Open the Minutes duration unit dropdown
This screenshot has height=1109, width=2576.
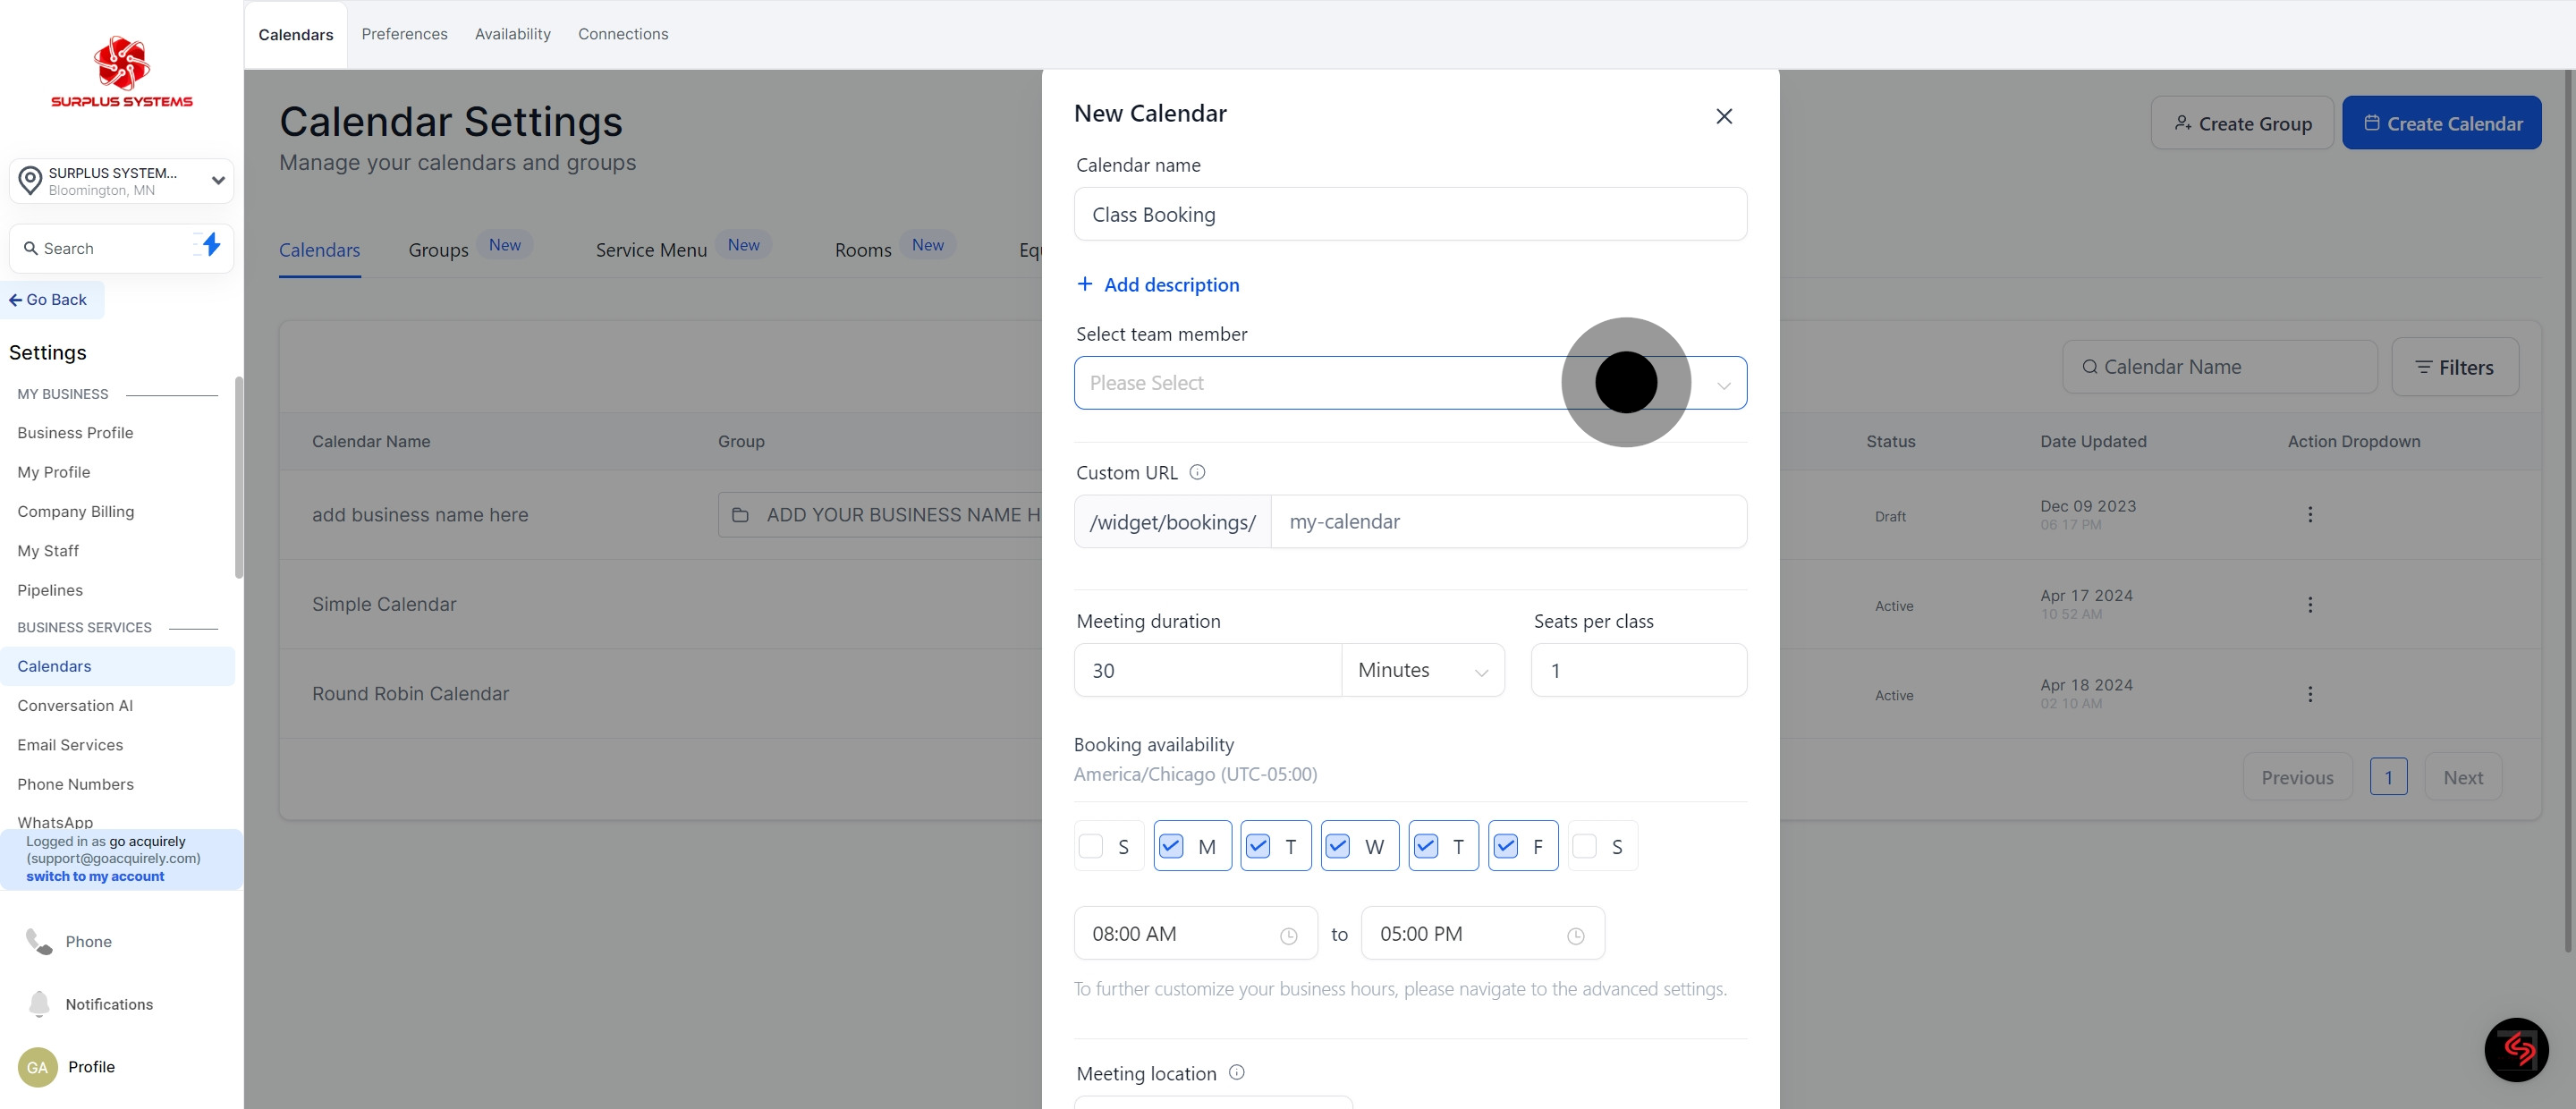point(1421,670)
